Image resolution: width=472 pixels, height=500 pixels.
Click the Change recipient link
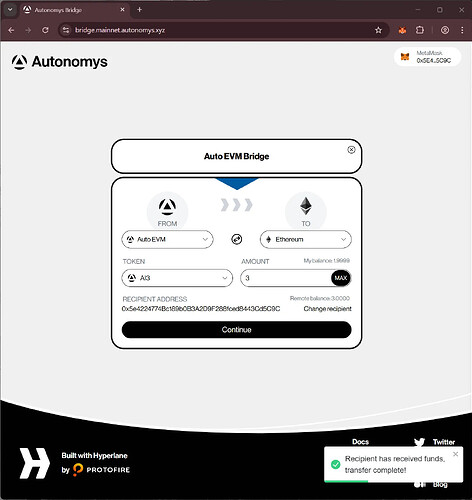[x=327, y=309]
